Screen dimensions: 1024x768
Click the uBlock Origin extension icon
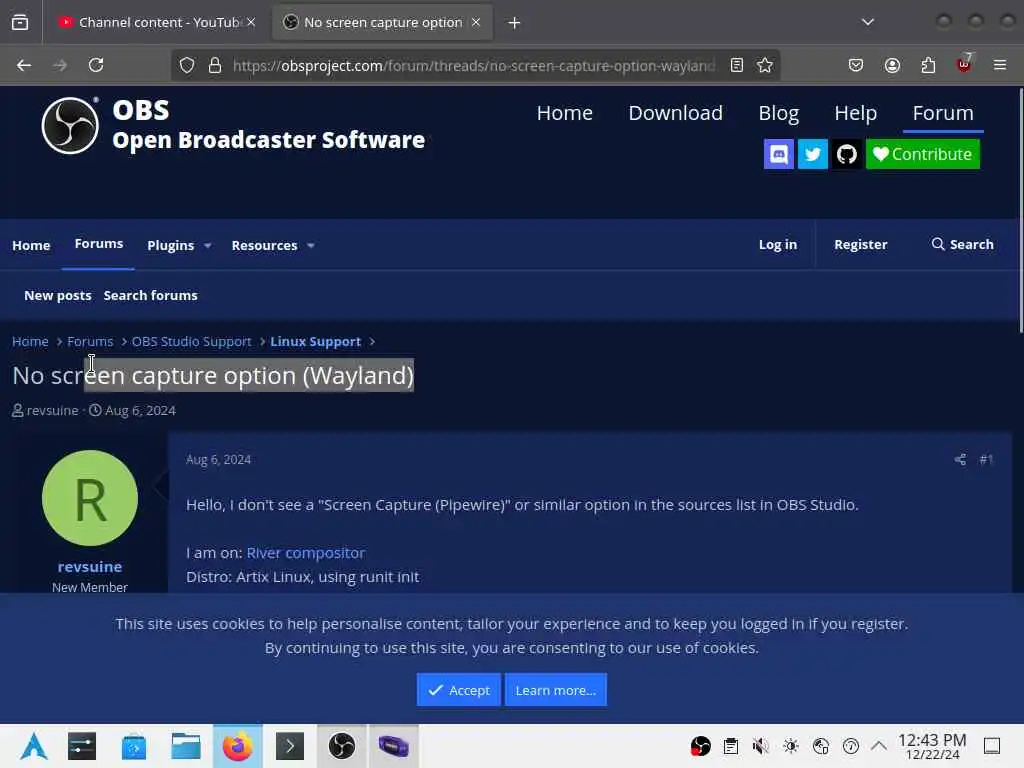tap(964, 64)
